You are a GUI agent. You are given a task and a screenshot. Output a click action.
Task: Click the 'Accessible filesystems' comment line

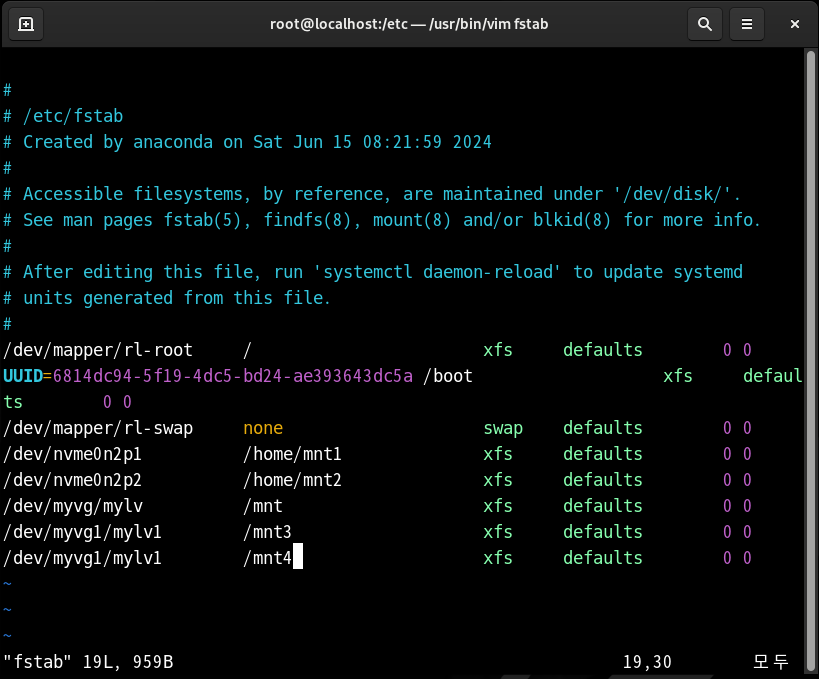(x=372, y=194)
